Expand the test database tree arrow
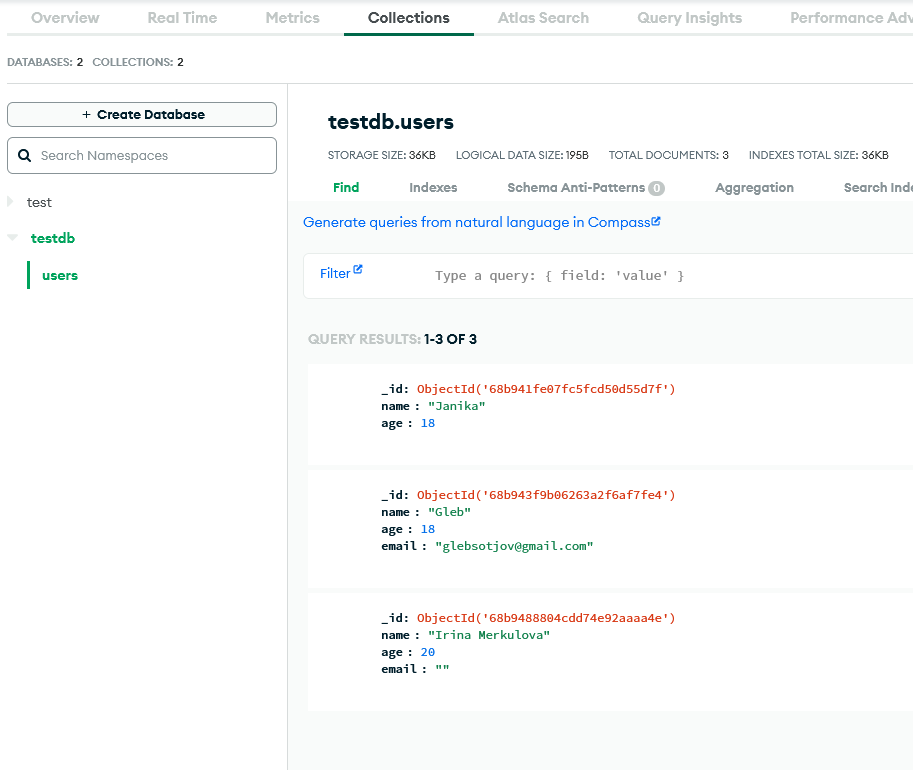This screenshot has width=913, height=770. click(10, 202)
